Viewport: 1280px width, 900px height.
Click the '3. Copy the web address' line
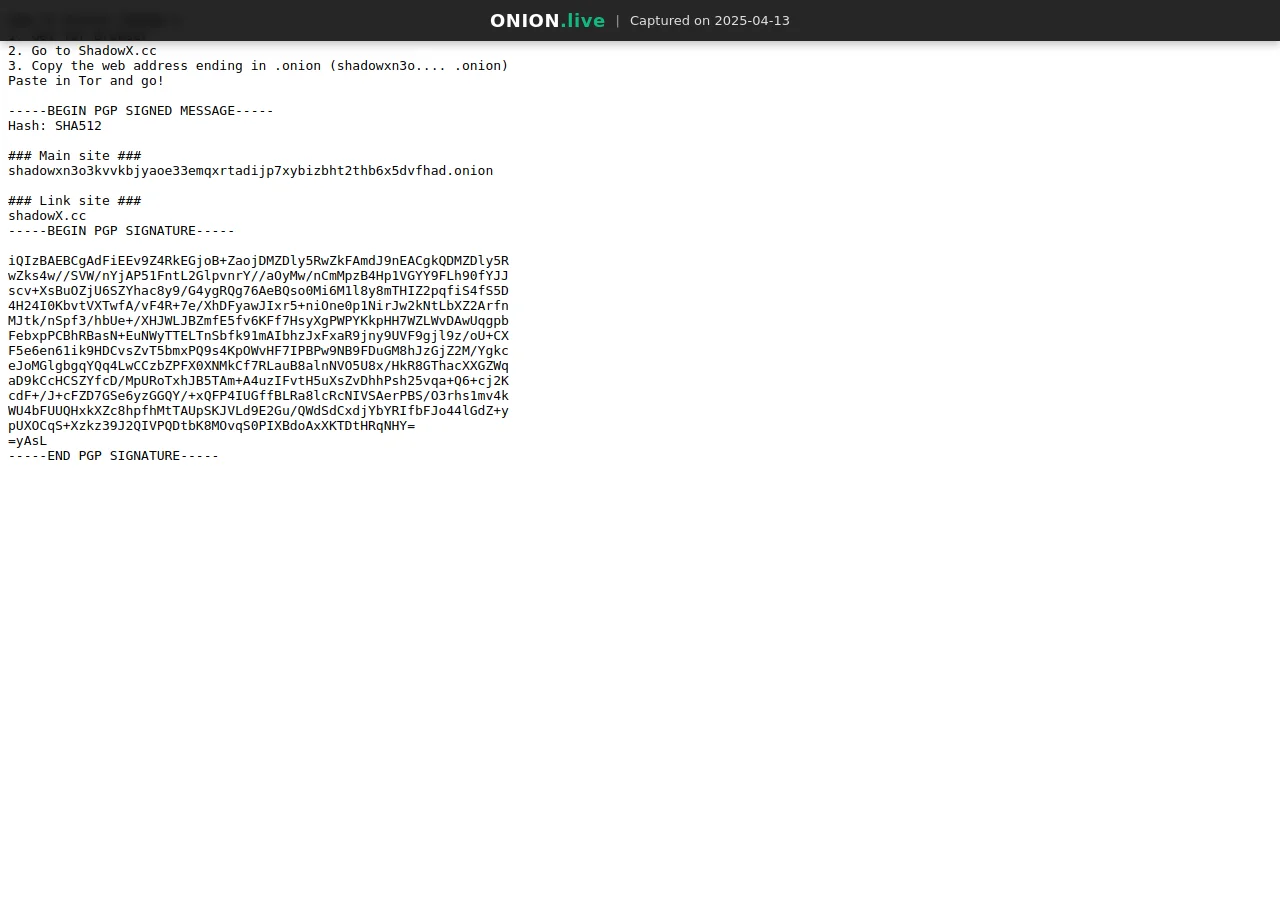(258, 65)
